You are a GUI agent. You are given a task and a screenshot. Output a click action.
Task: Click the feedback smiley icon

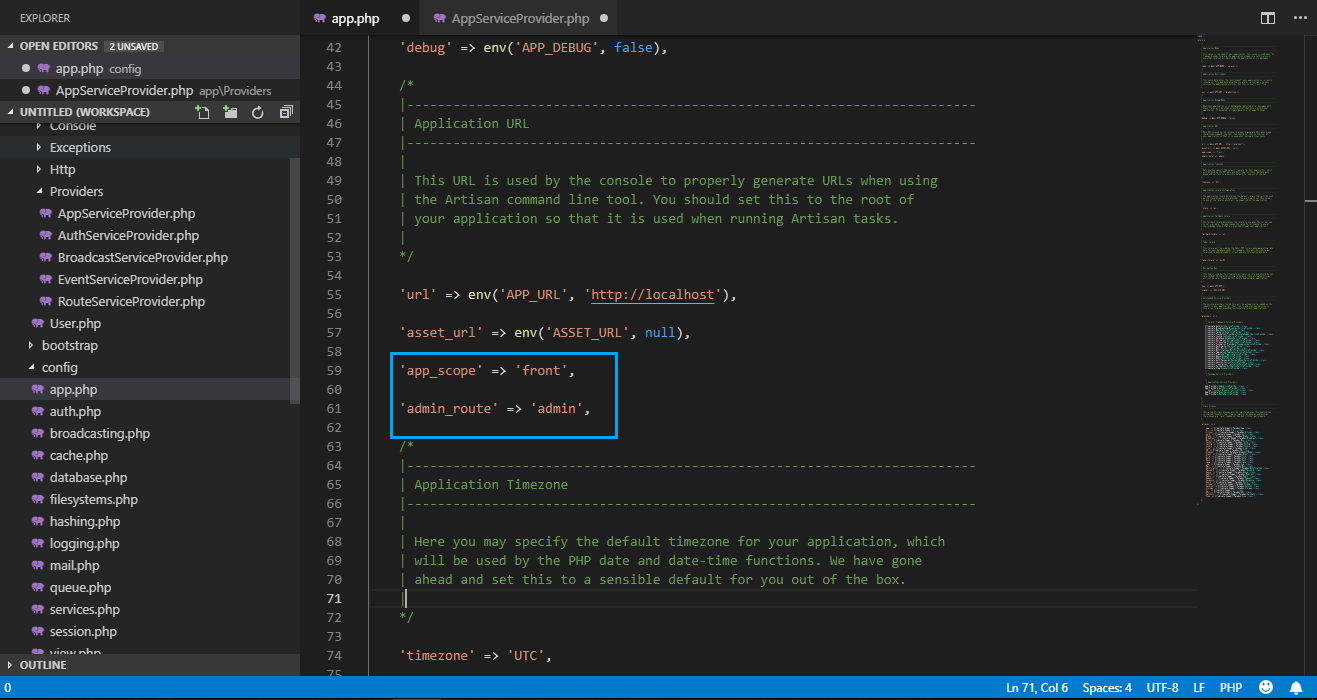[1266, 688]
